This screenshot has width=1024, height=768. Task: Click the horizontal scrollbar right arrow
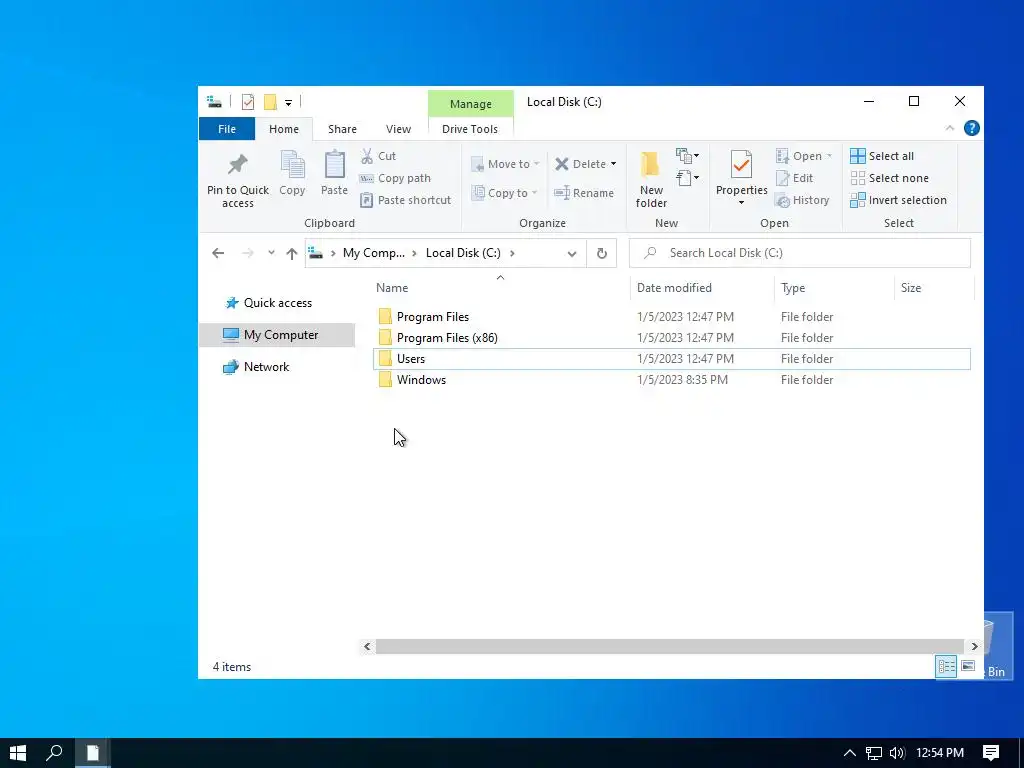tap(974, 647)
